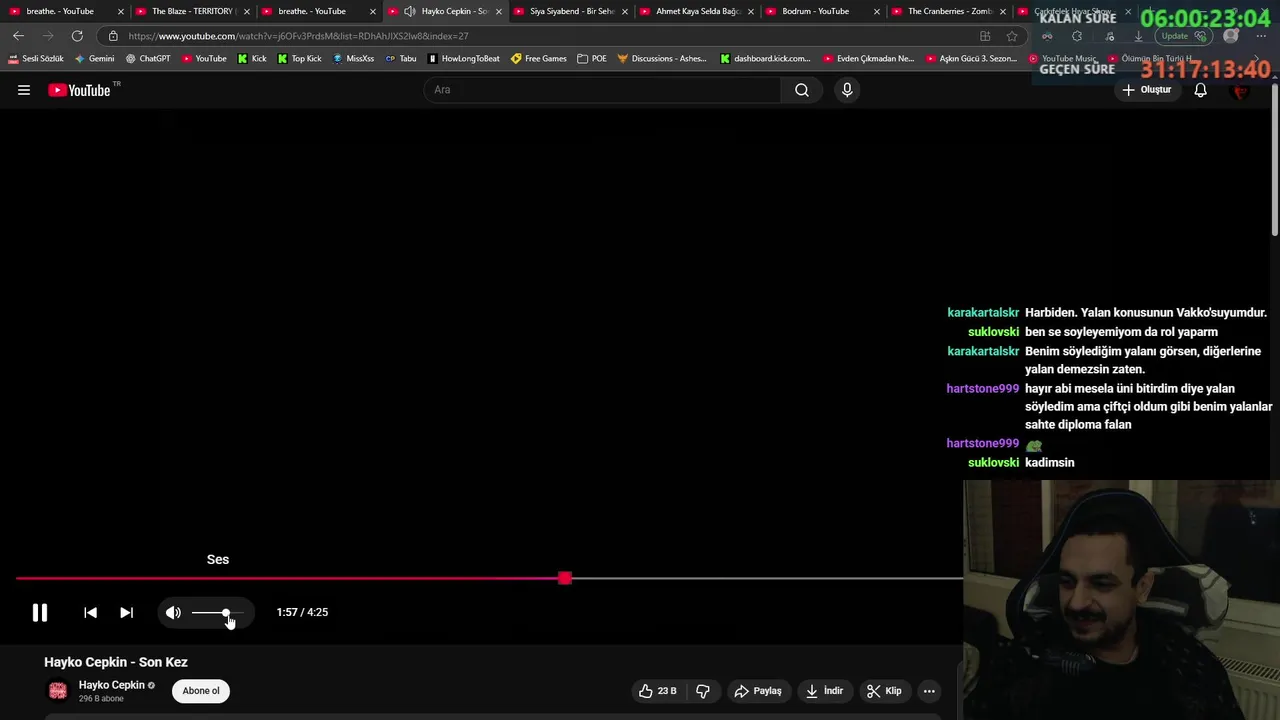Image resolution: width=1280 pixels, height=720 pixels.
Task: Click the 1:57 / 4:25 time display
Action: click(x=302, y=613)
